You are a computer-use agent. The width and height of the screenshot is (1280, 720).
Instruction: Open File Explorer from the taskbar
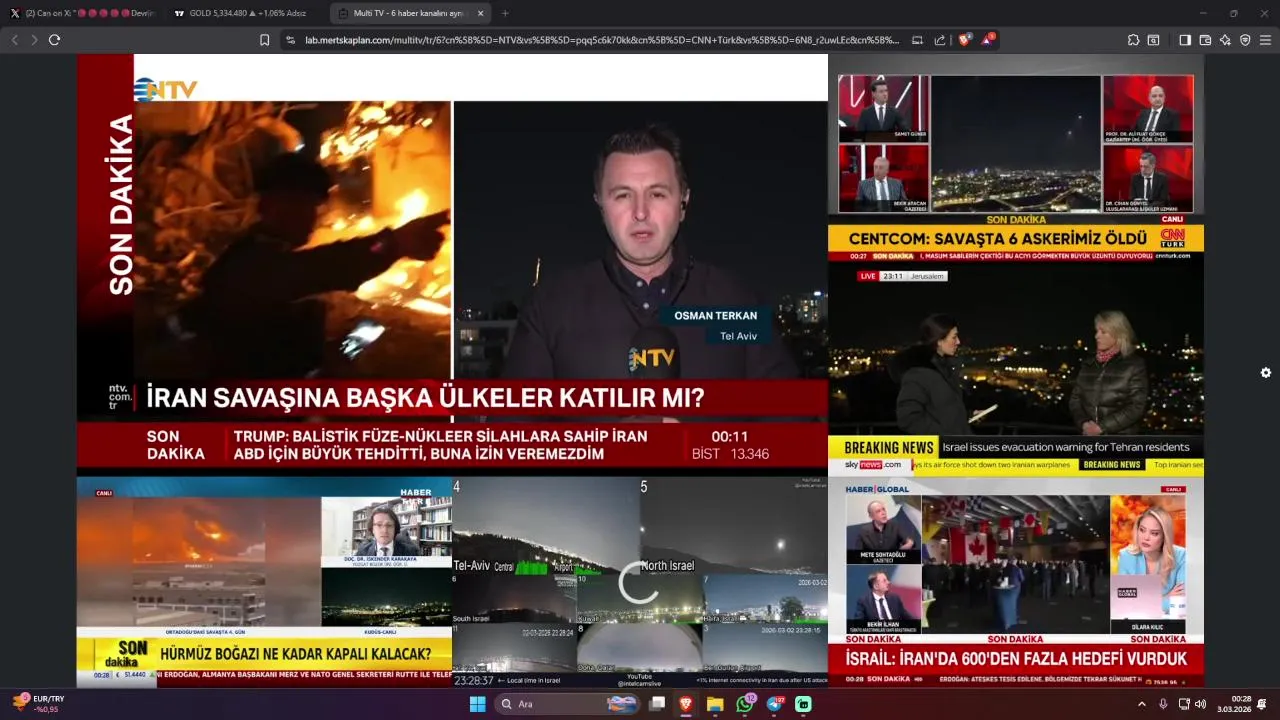pyautogui.click(x=715, y=704)
